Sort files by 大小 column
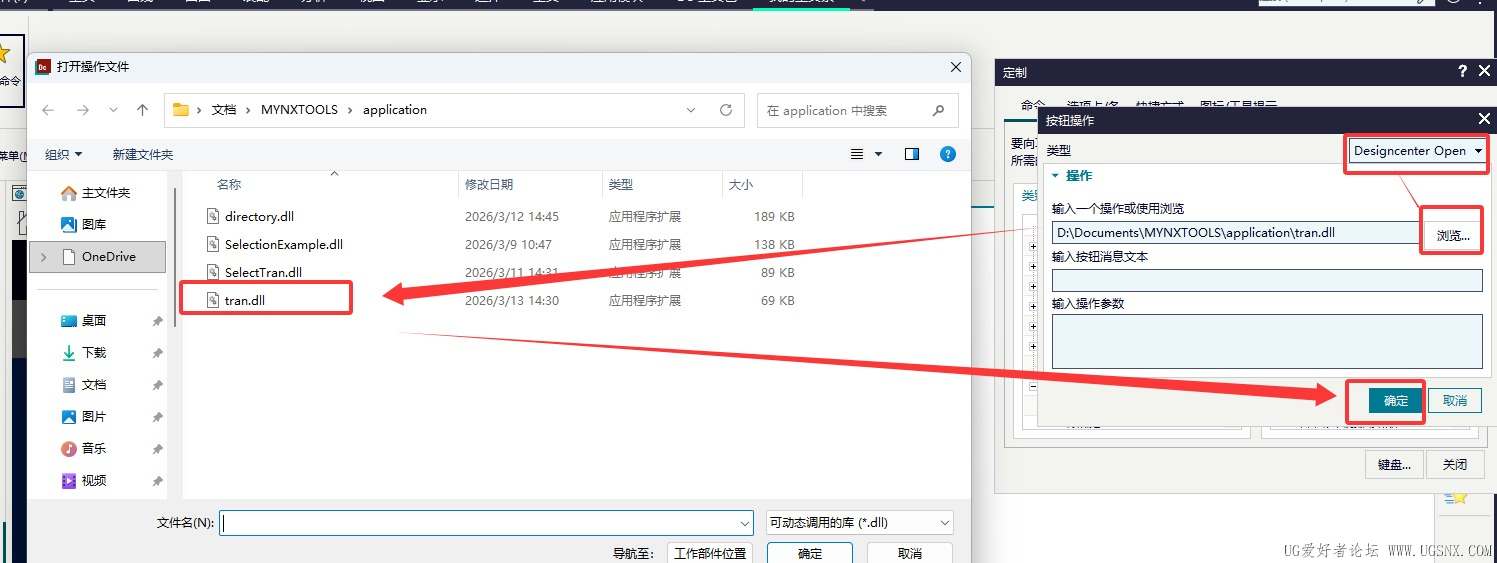The width and height of the screenshot is (1497, 563). pyautogui.click(x=741, y=185)
